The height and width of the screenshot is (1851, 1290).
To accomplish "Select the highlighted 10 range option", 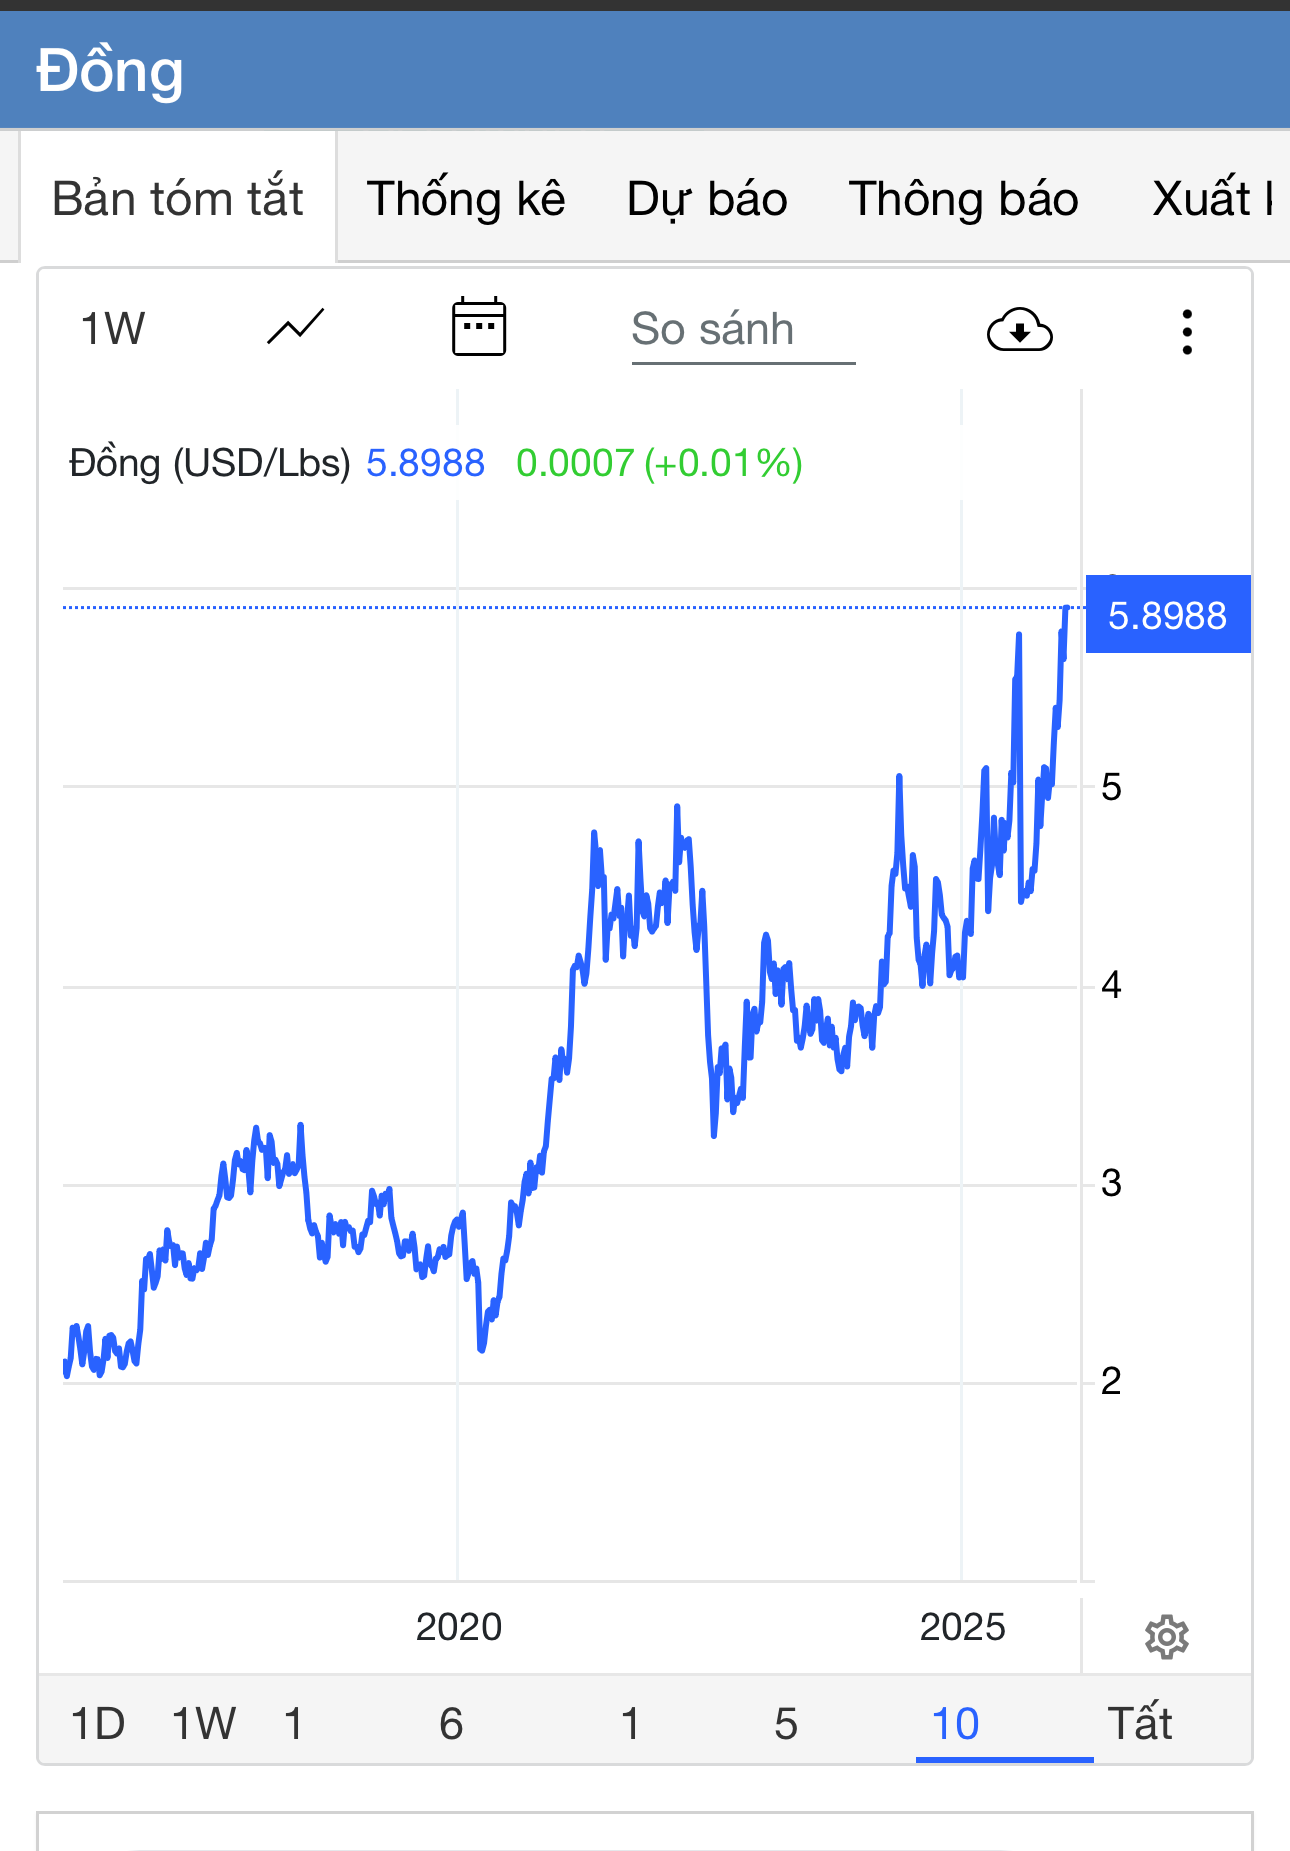I will click(955, 1724).
